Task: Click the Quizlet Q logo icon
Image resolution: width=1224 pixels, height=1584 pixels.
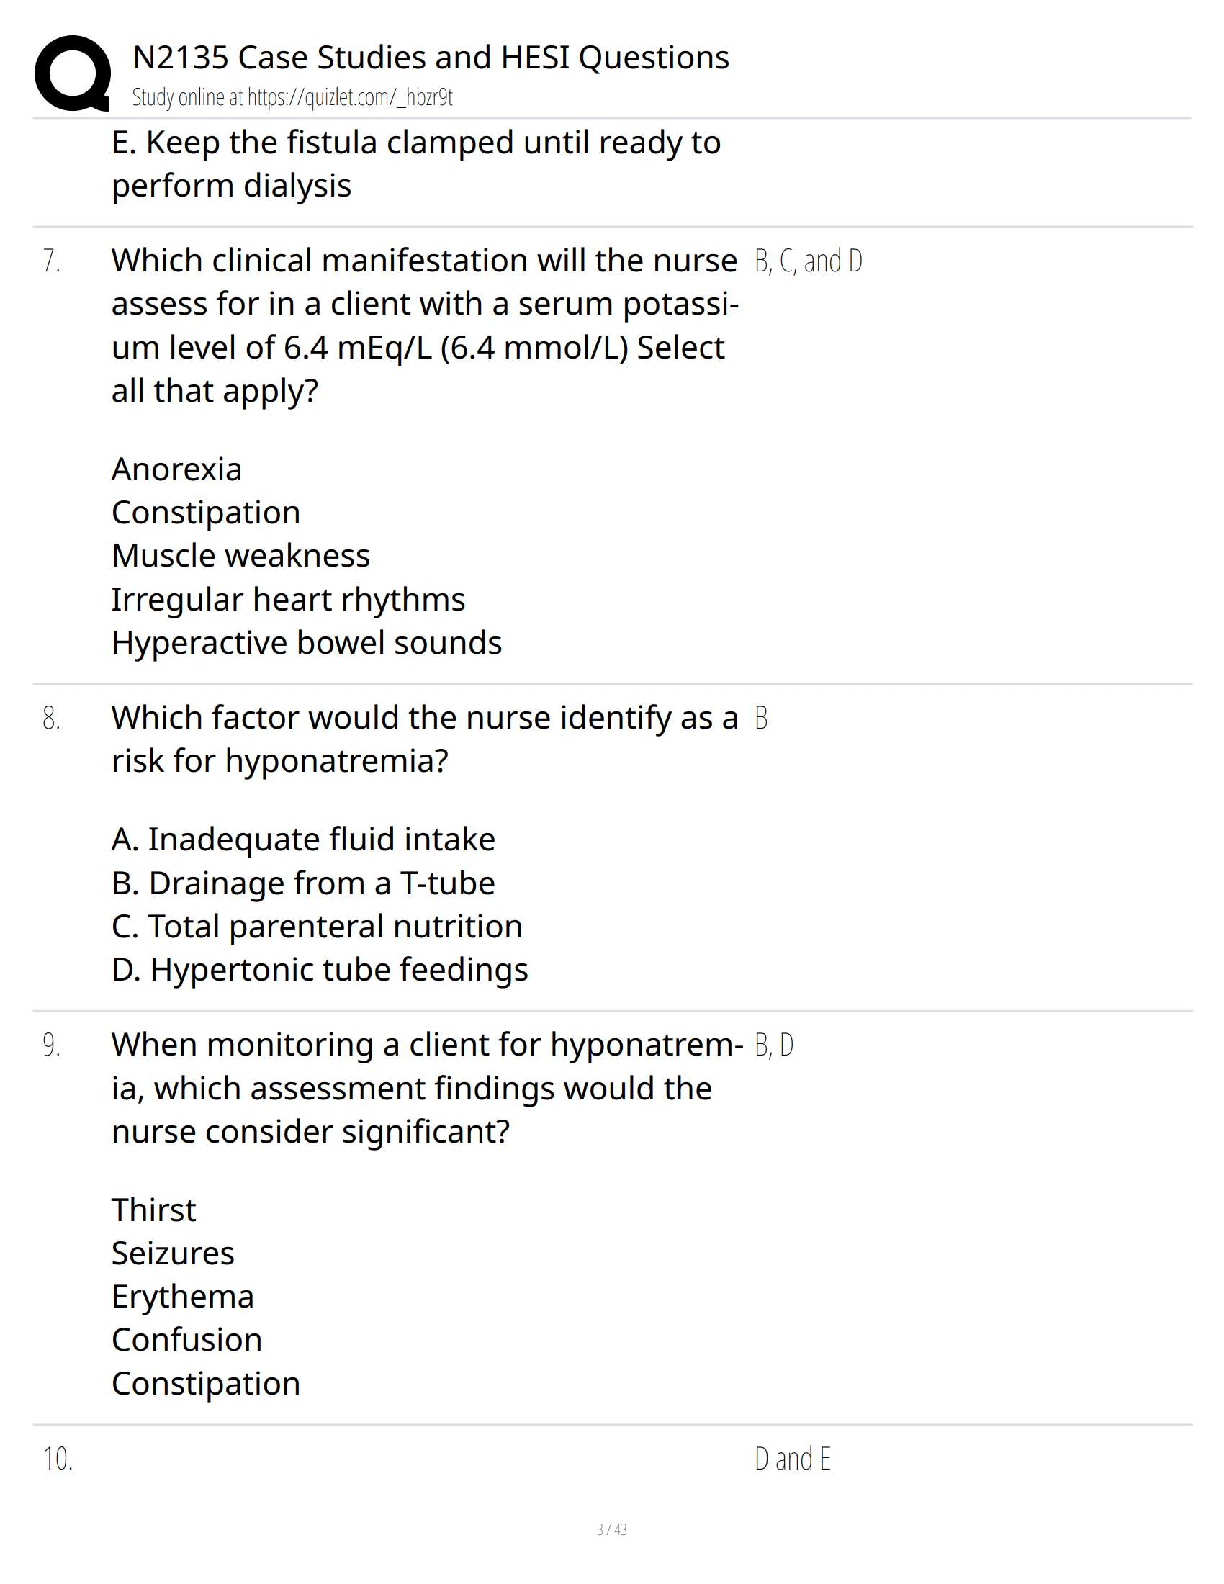Action: tap(71, 73)
